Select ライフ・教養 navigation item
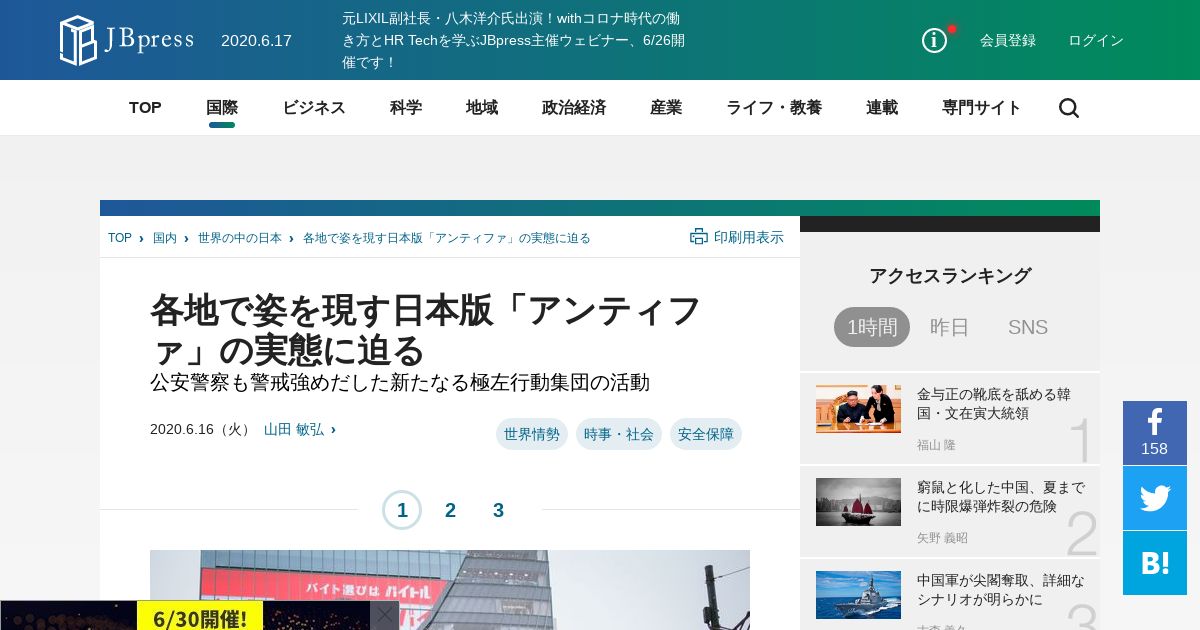The width and height of the screenshot is (1200, 630). (774, 108)
